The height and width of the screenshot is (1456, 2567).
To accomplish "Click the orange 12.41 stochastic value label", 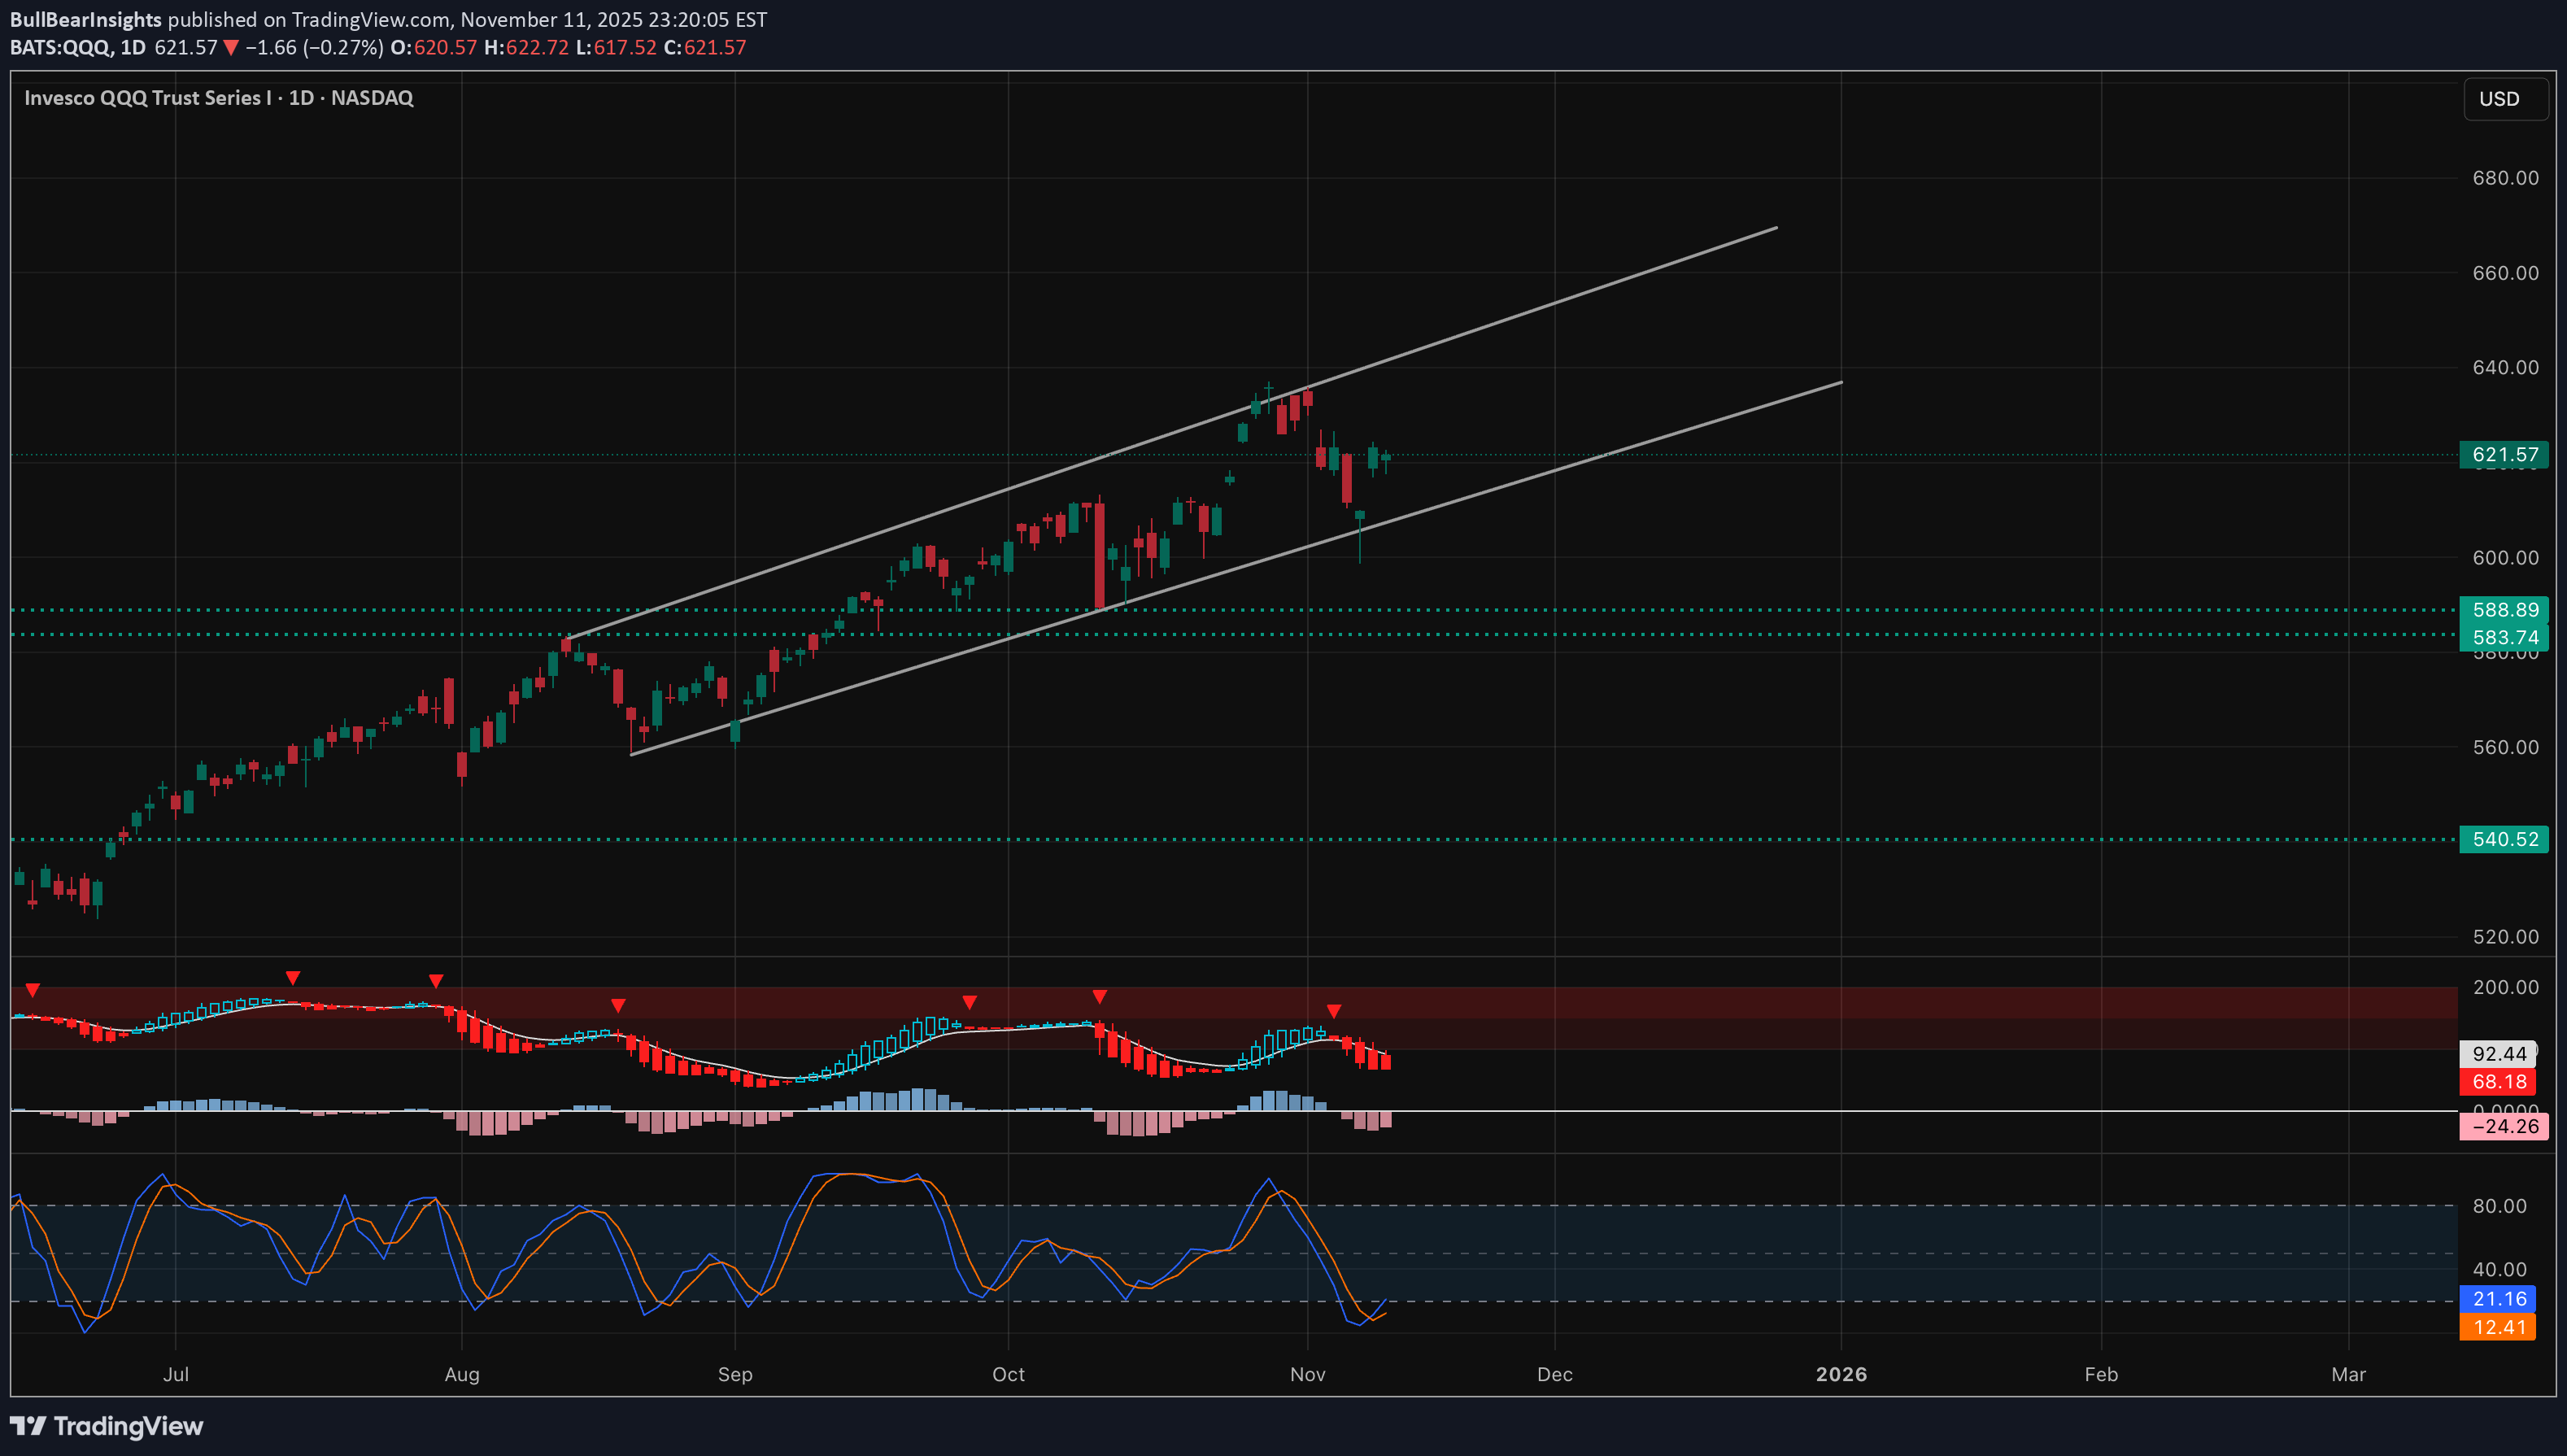I will pos(2498,1327).
